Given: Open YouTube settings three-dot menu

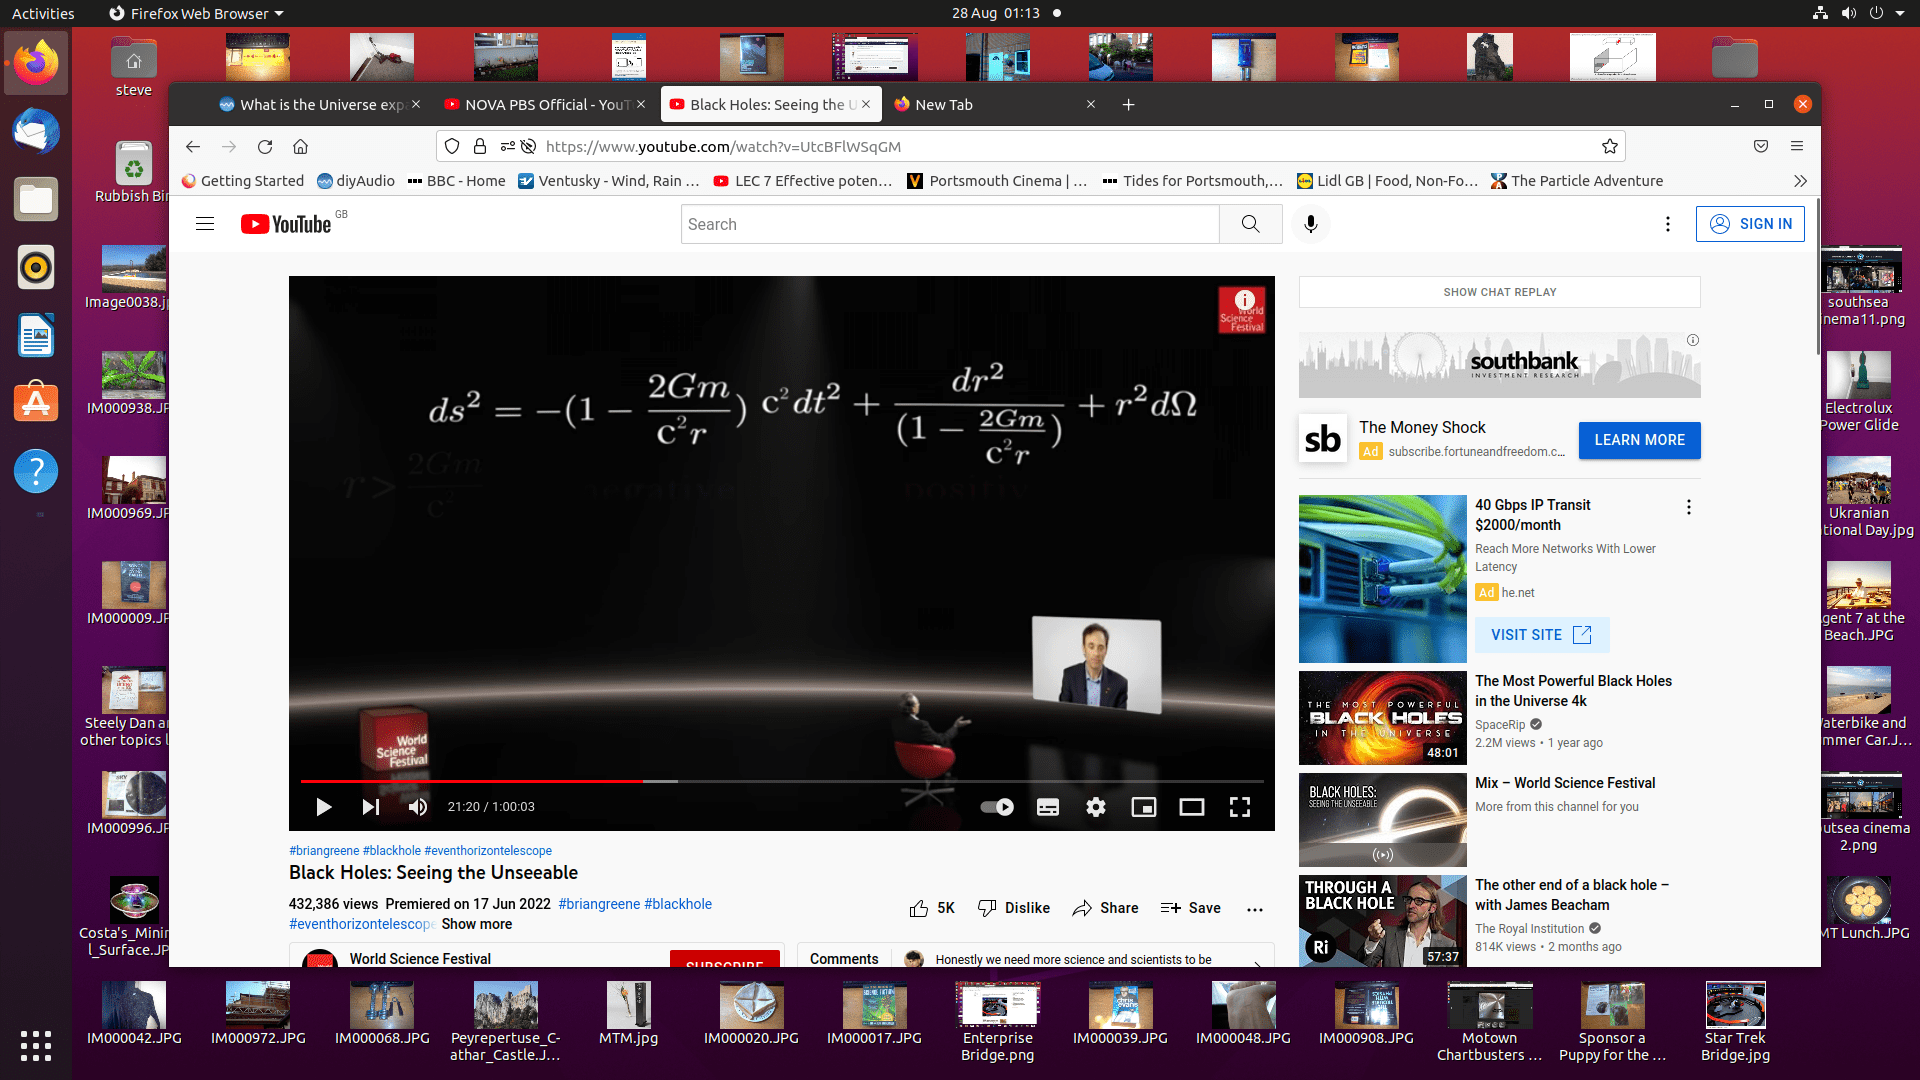Looking at the screenshot, I should click(x=1668, y=224).
